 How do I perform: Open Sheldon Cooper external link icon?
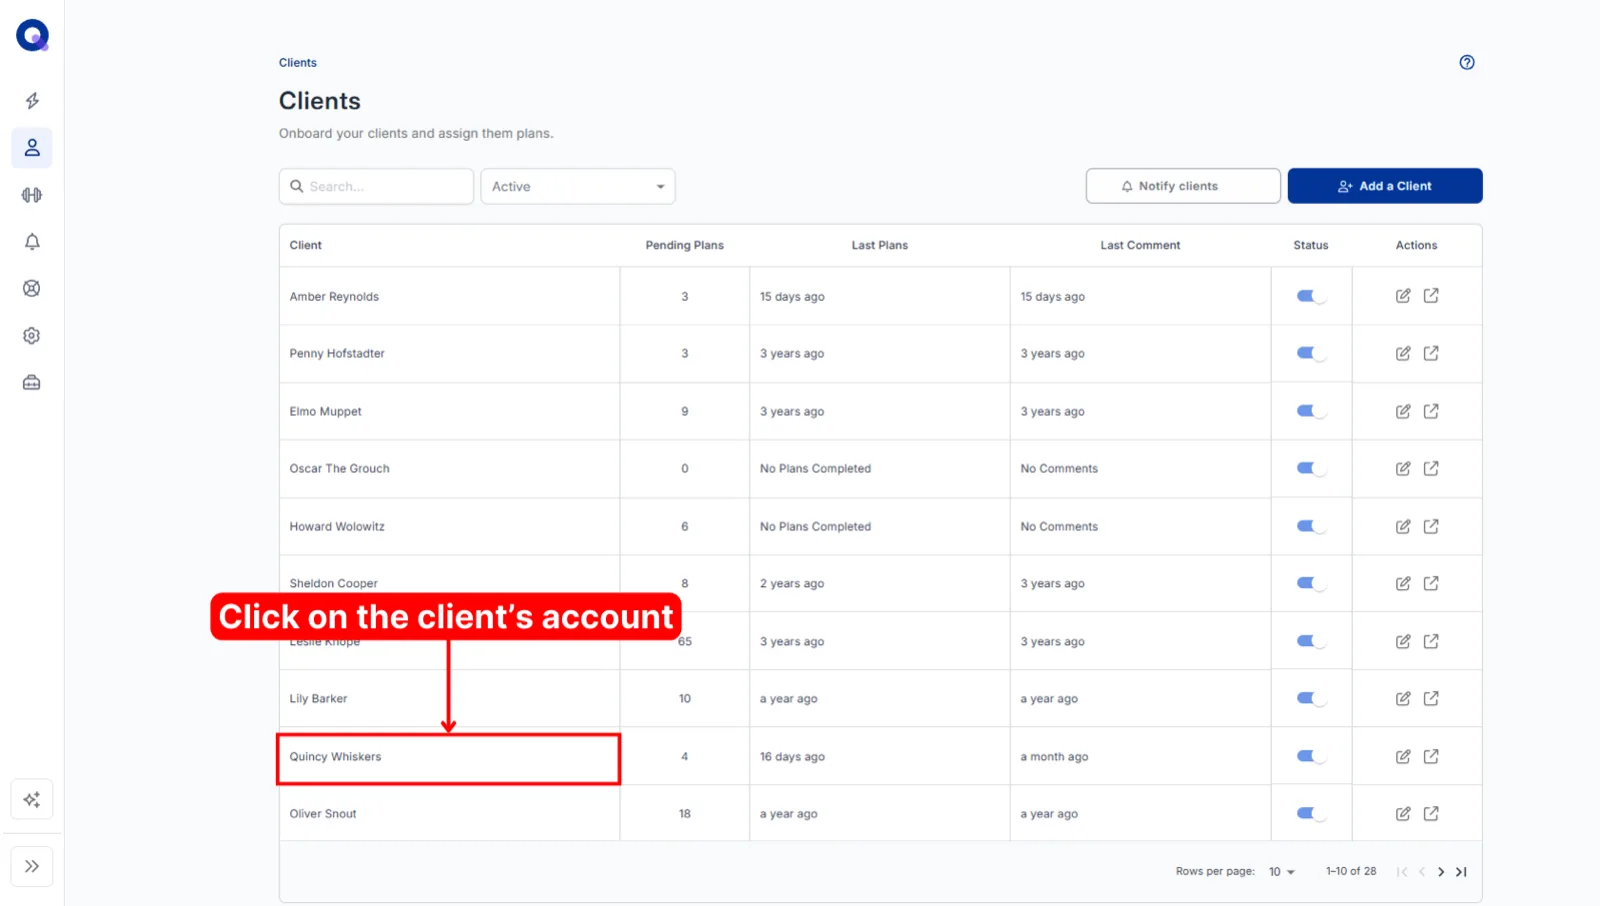[1431, 583]
